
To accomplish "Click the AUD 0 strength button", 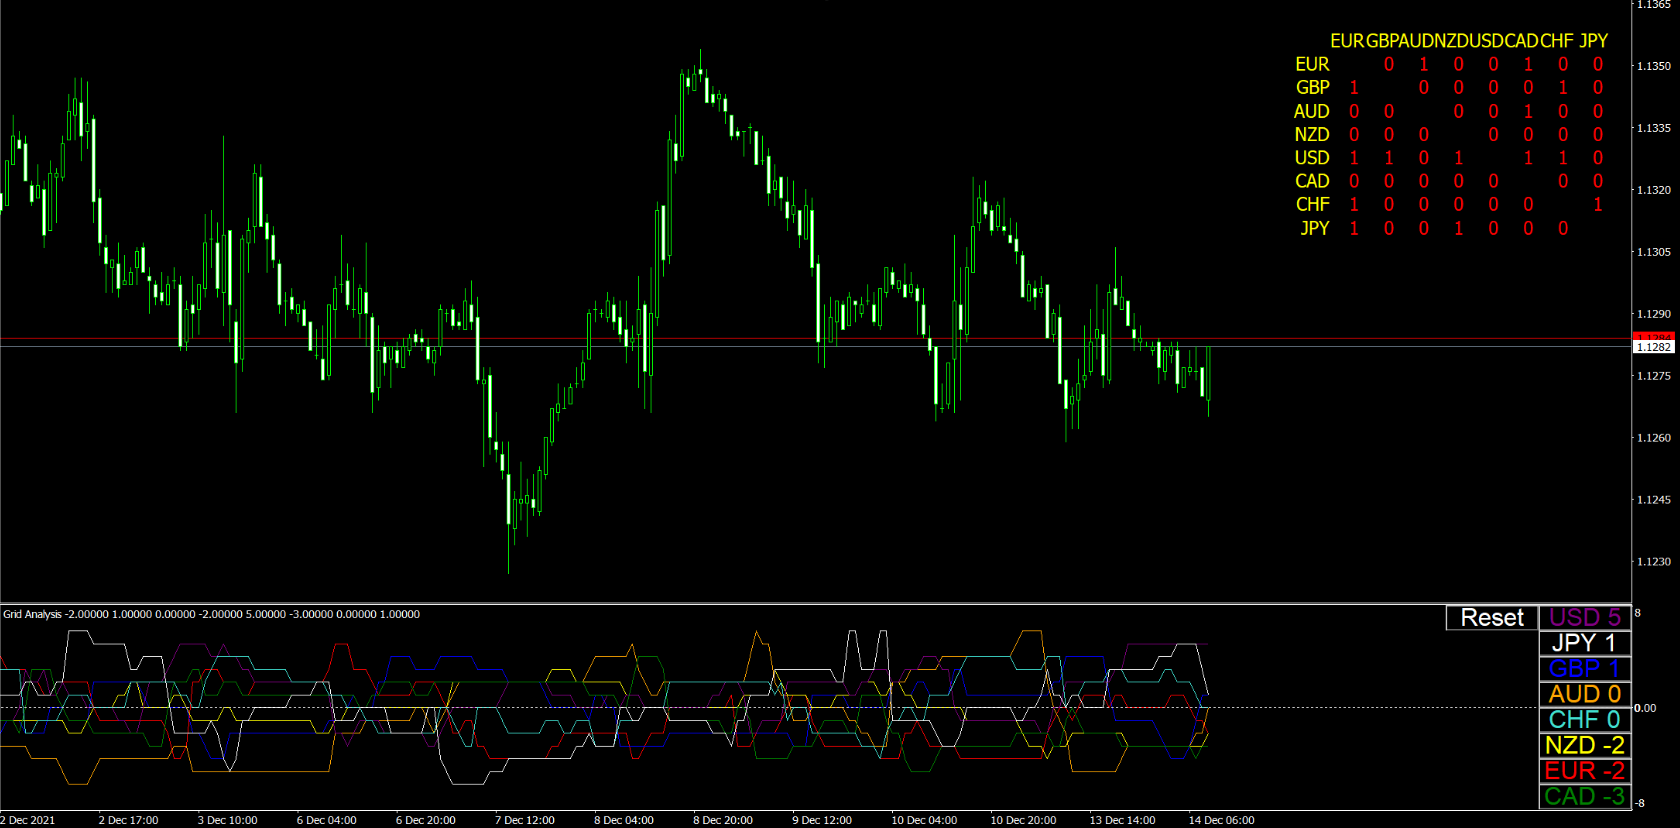I will [x=1584, y=694].
